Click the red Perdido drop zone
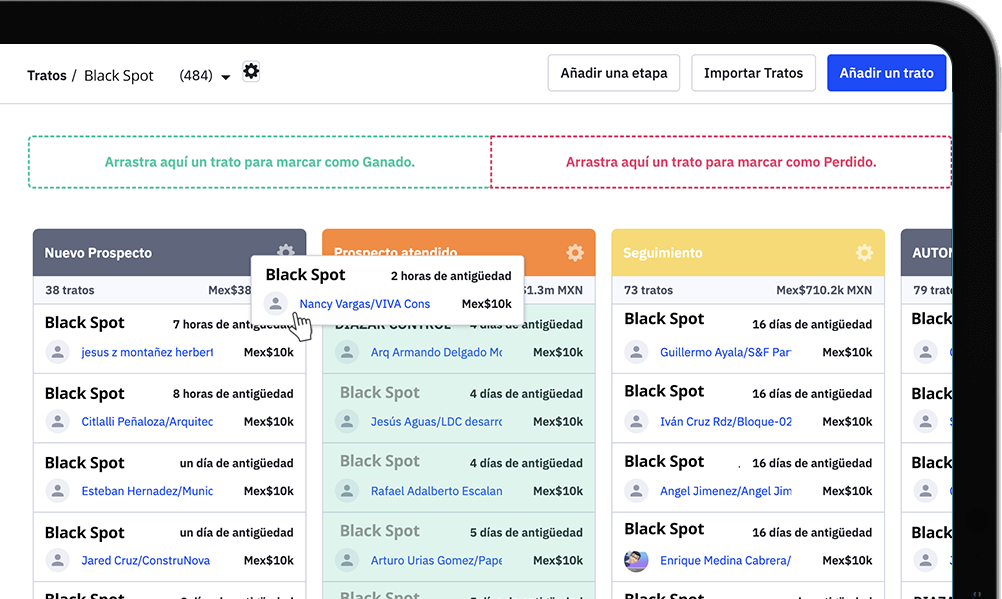The image size is (1002, 599). tap(721, 162)
